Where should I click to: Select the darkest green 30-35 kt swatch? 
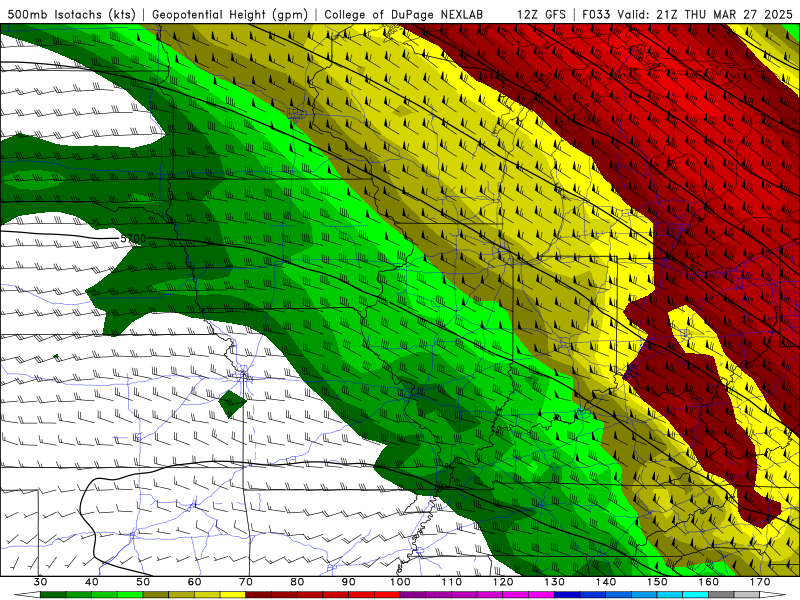[x=53, y=595]
